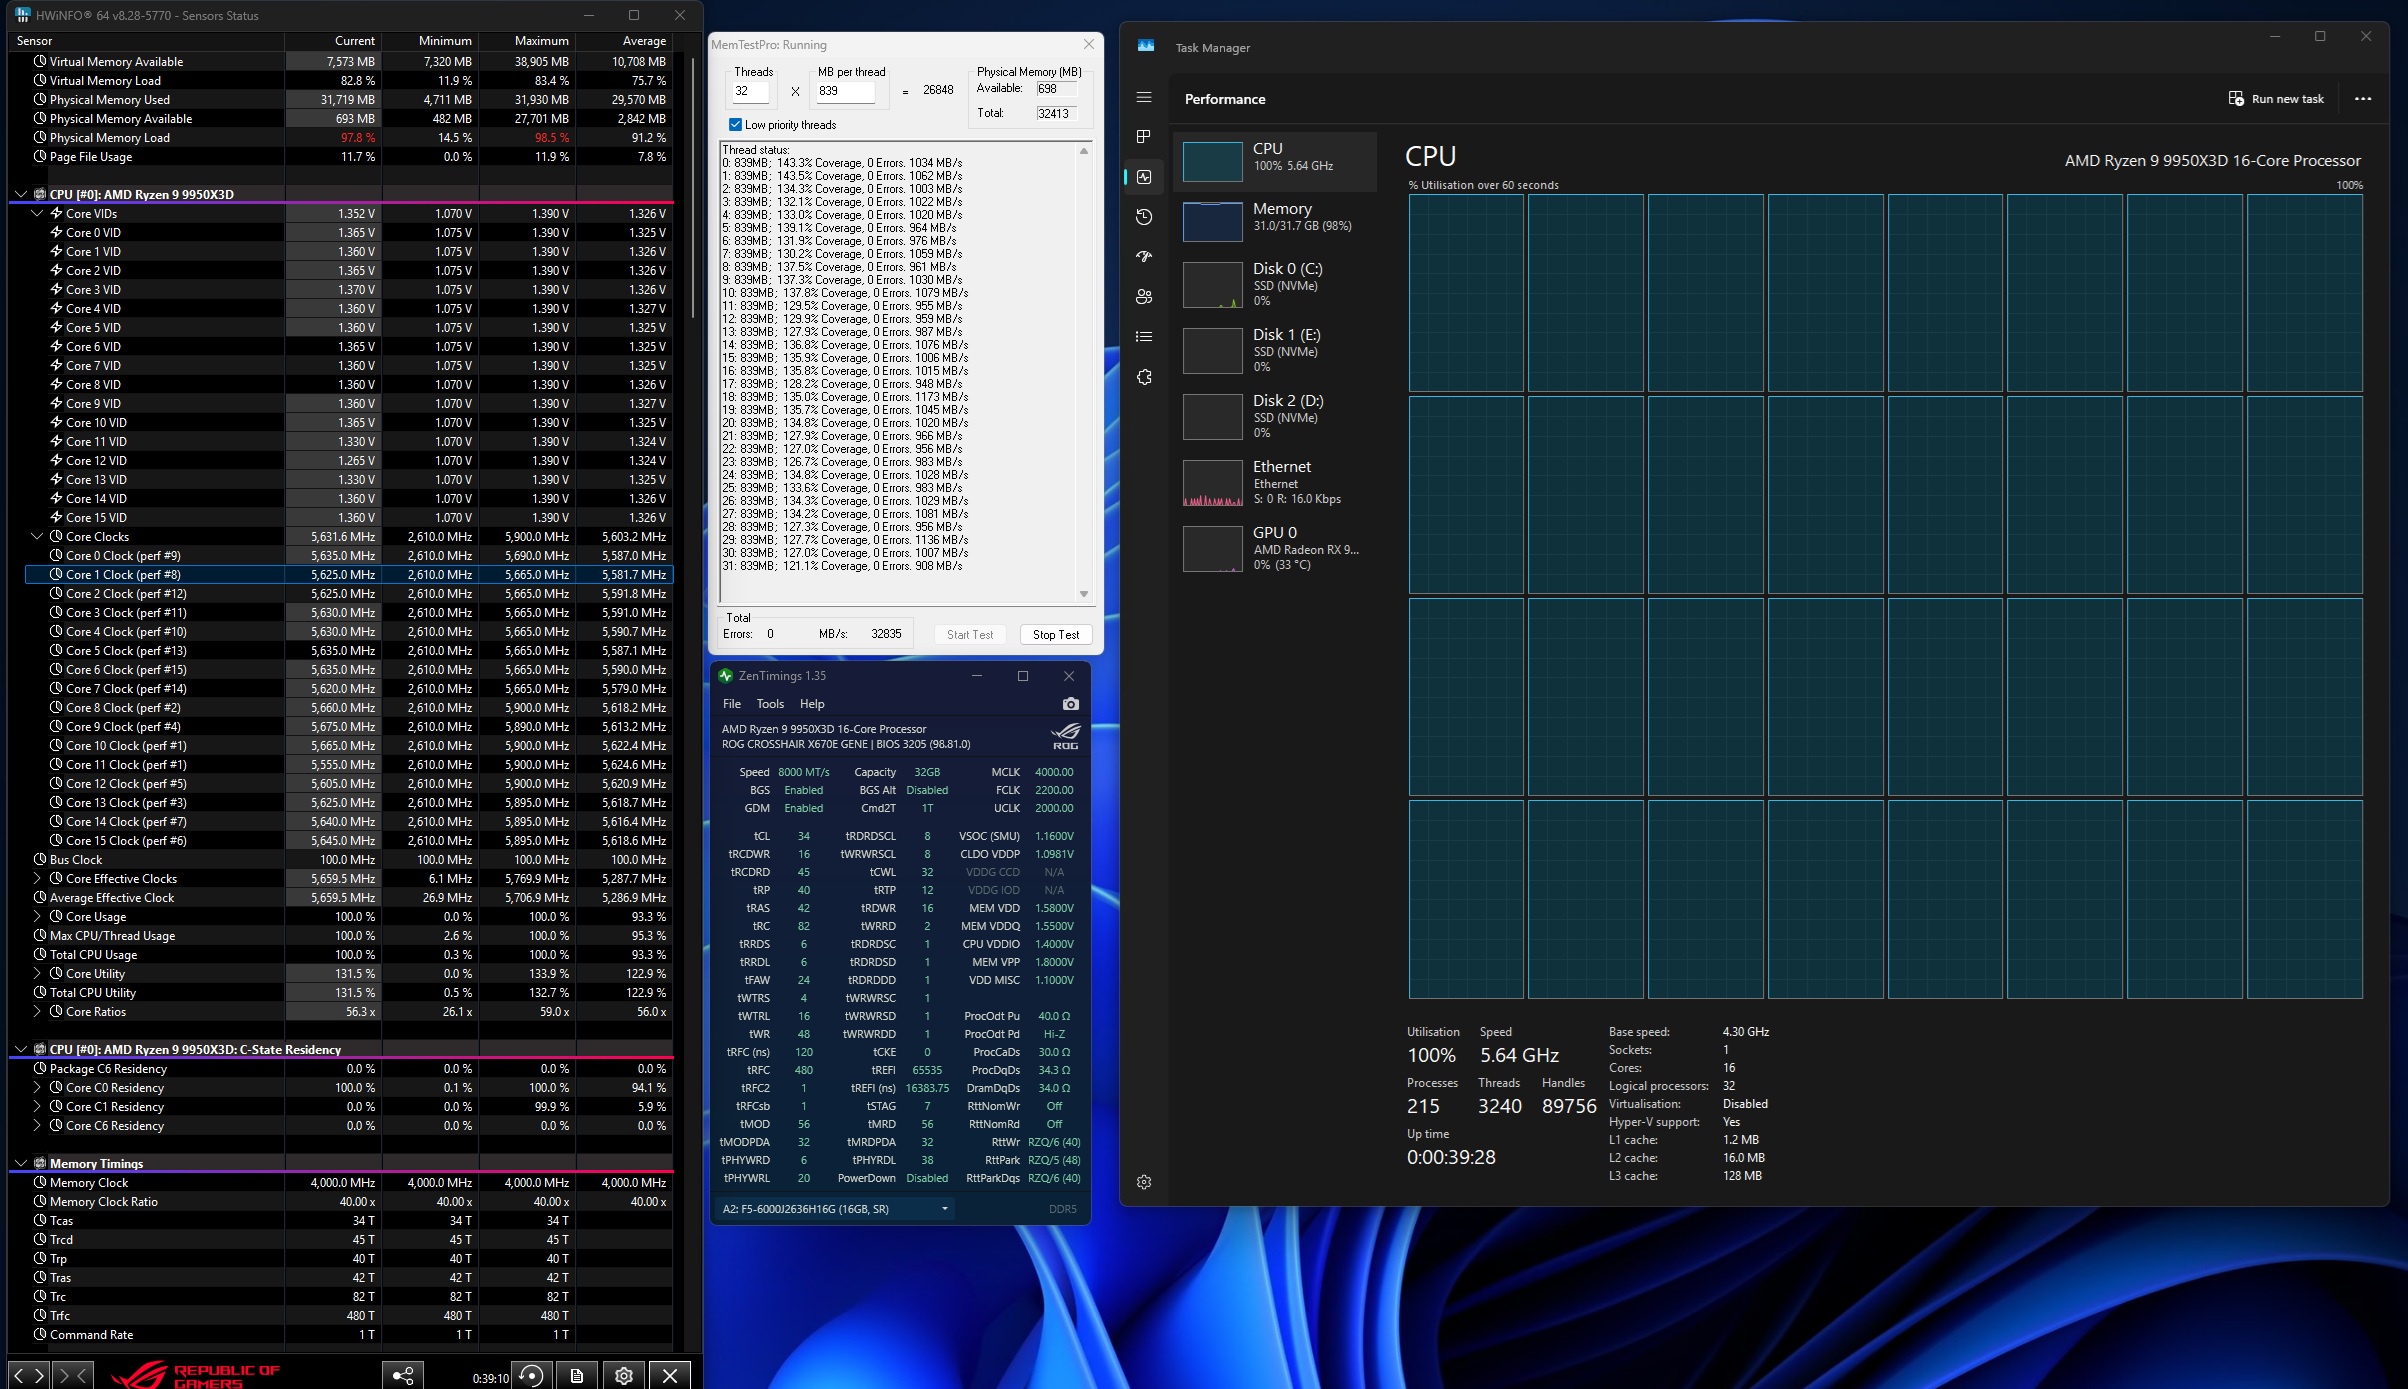Viewport: 2408px width, 1389px height.
Task: Toggle Low priority threads checkbox
Action: (736, 125)
